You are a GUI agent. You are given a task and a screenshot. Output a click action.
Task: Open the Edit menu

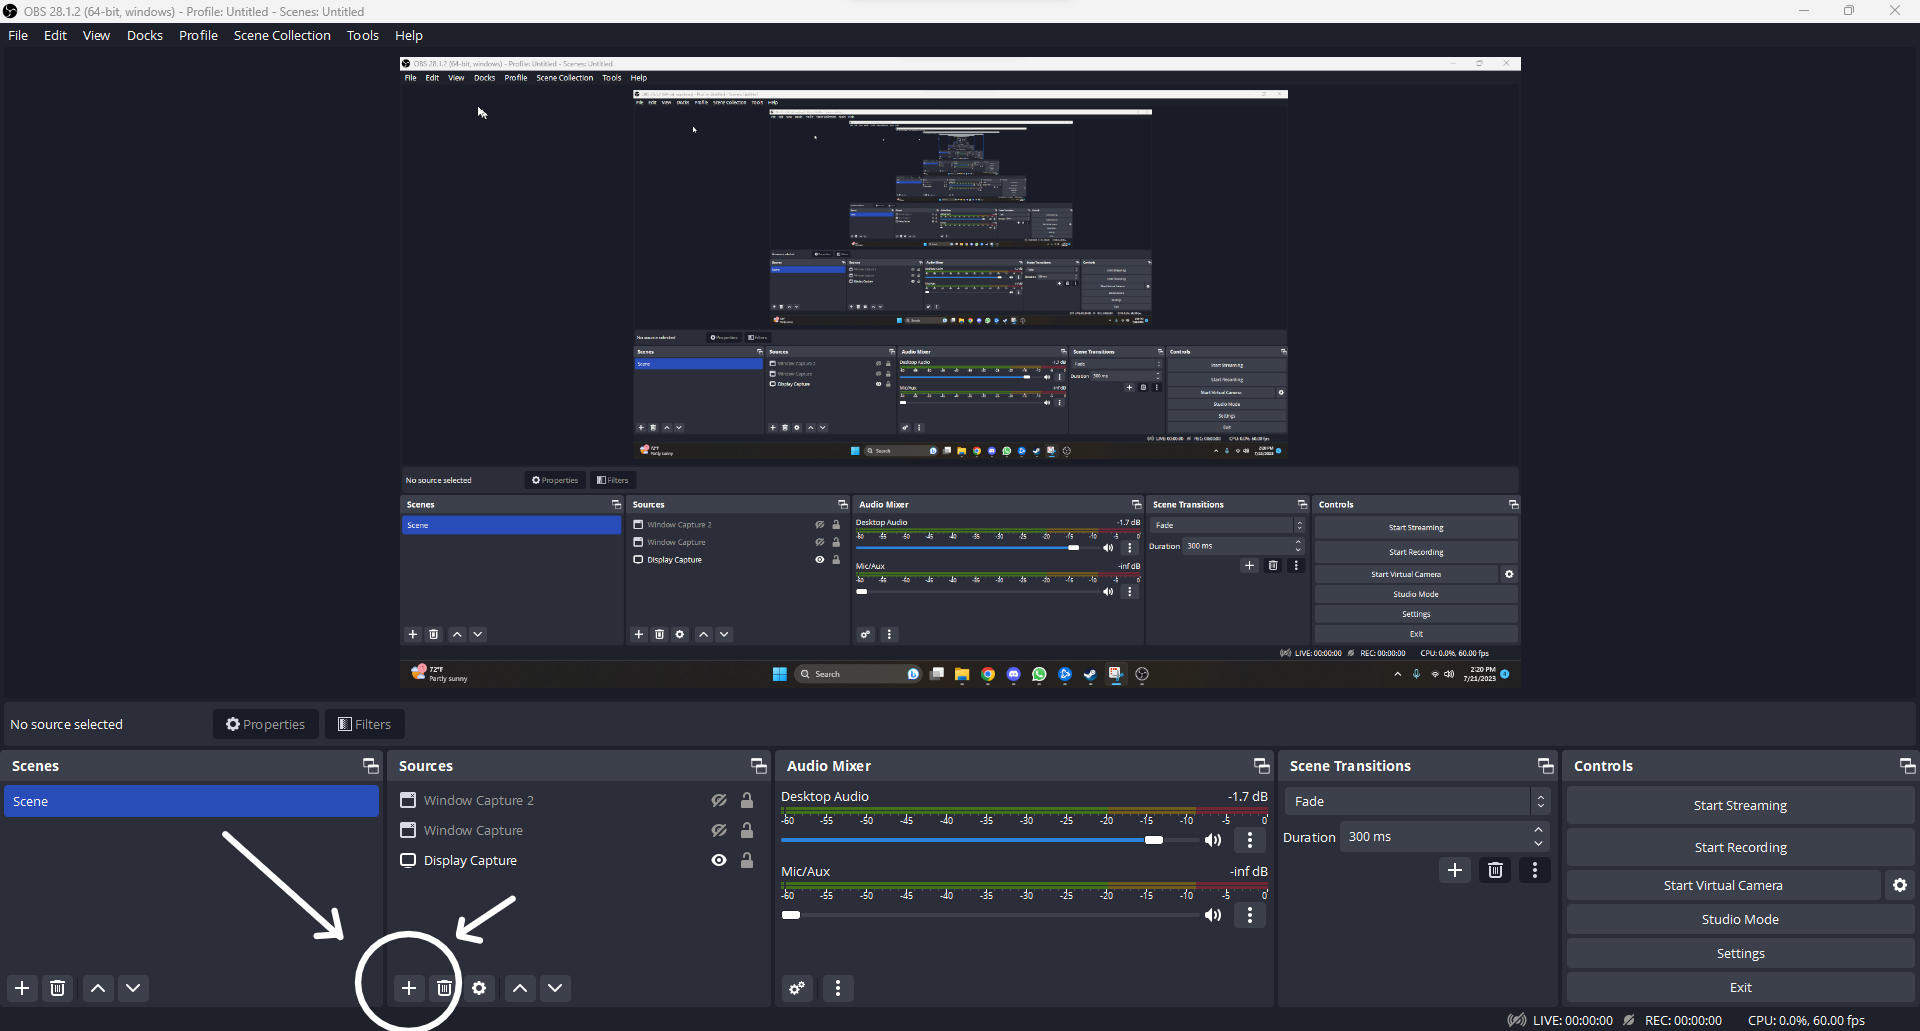coord(55,35)
